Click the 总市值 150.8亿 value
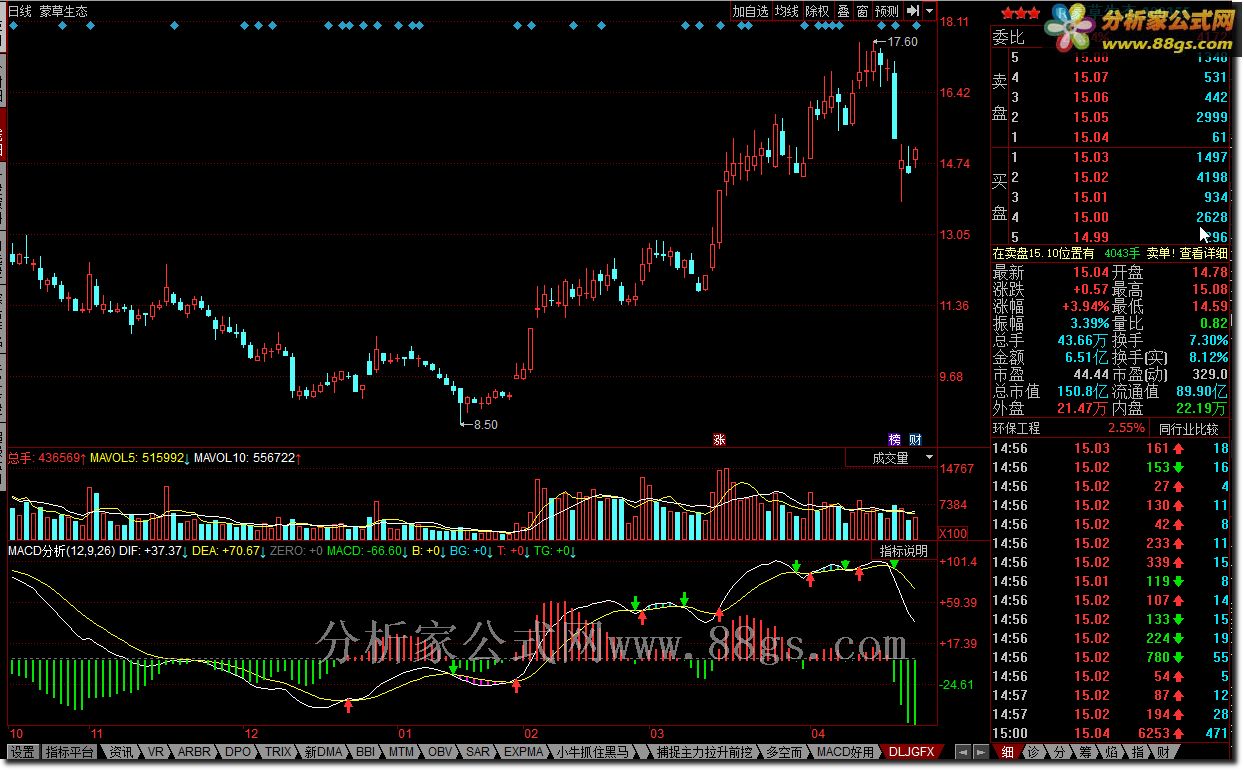 pyautogui.click(x=1084, y=391)
